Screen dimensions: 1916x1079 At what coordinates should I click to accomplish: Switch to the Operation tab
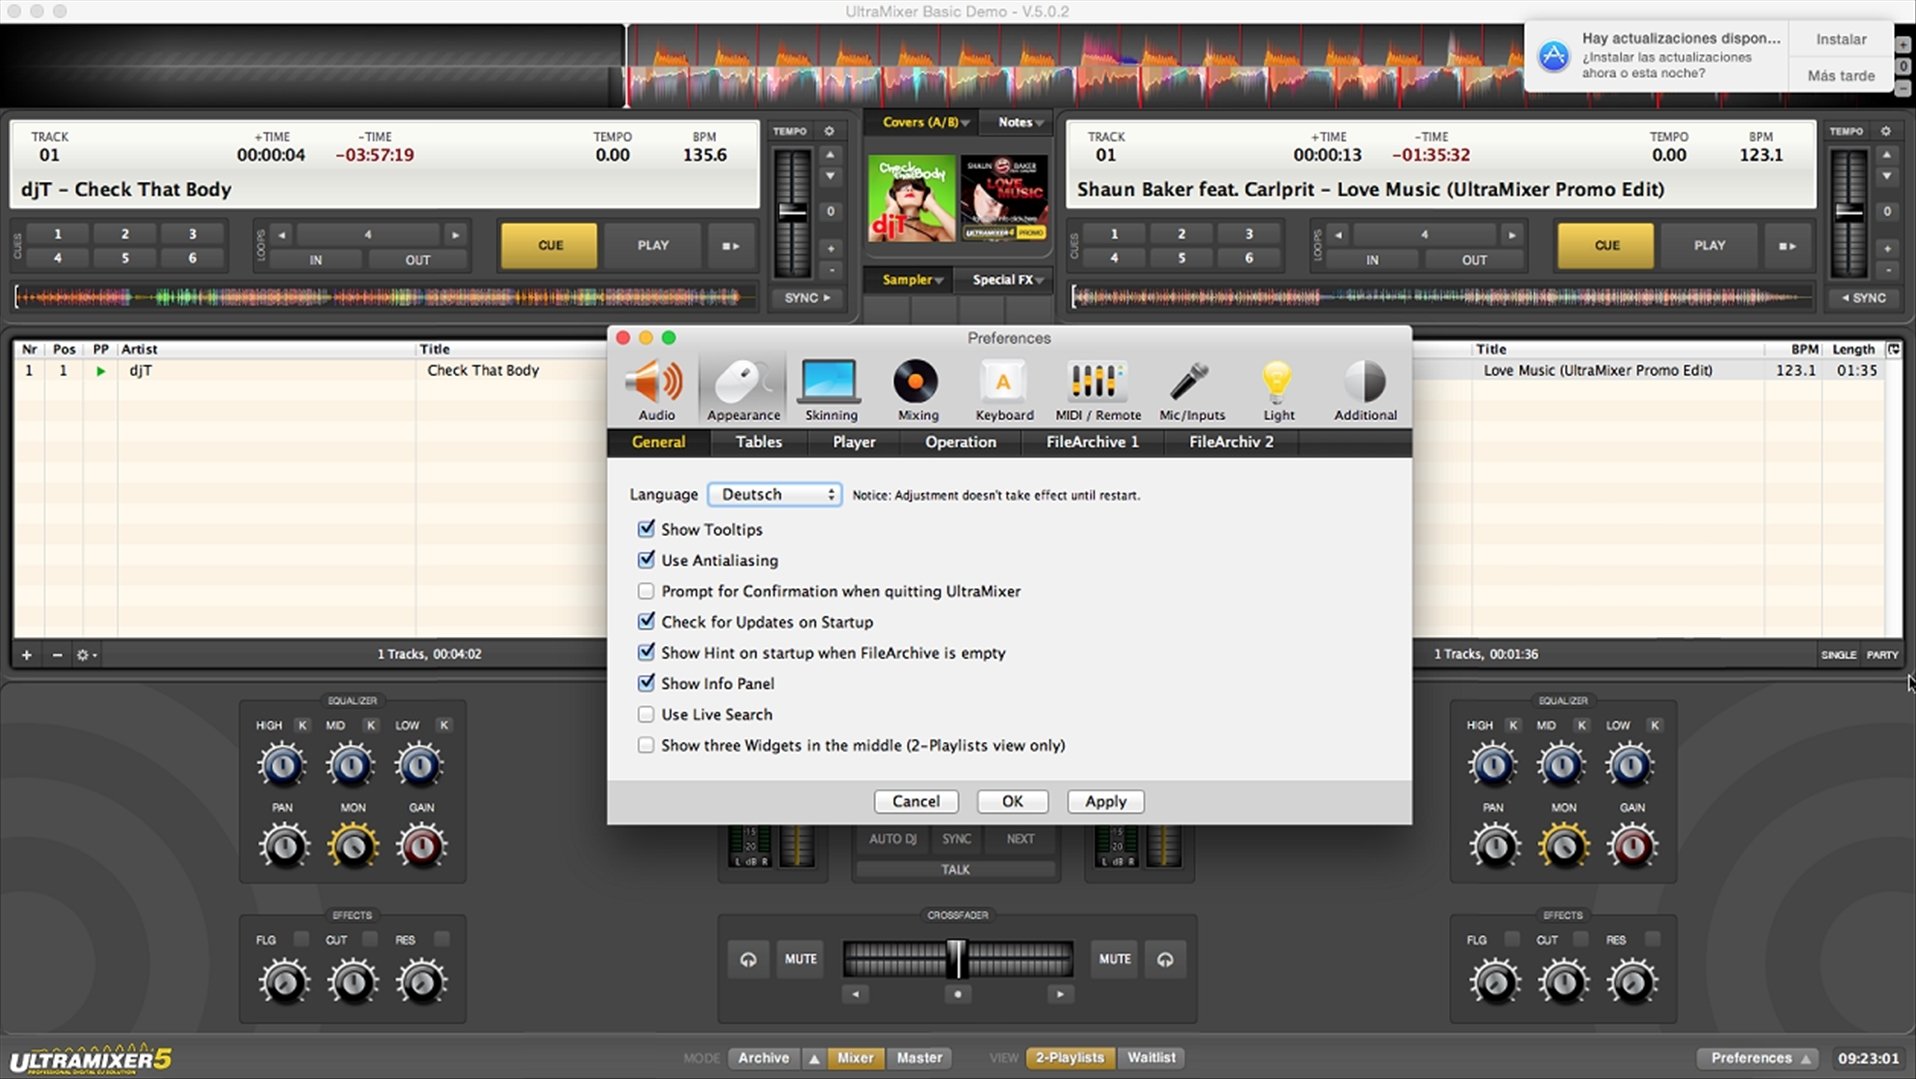[960, 442]
